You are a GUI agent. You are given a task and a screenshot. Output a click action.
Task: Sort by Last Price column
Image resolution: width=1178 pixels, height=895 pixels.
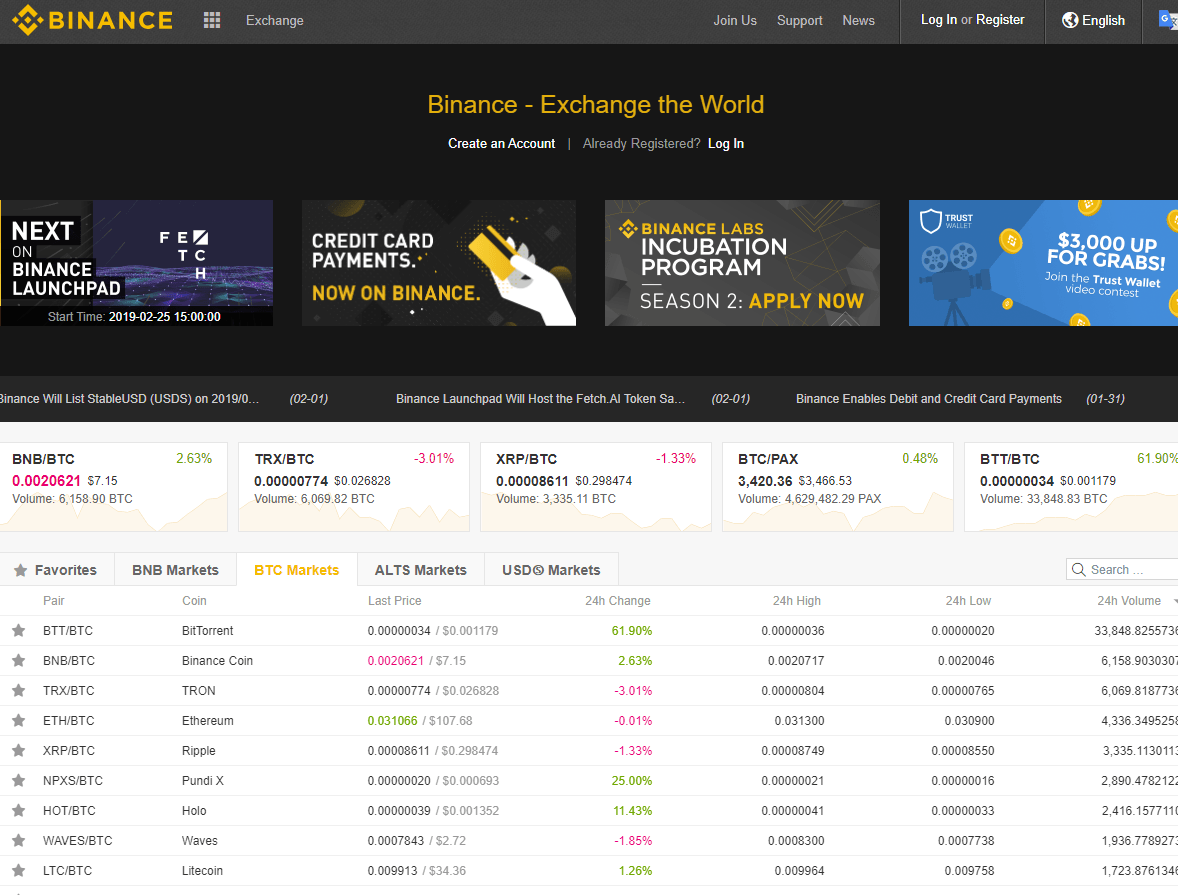pyautogui.click(x=394, y=600)
